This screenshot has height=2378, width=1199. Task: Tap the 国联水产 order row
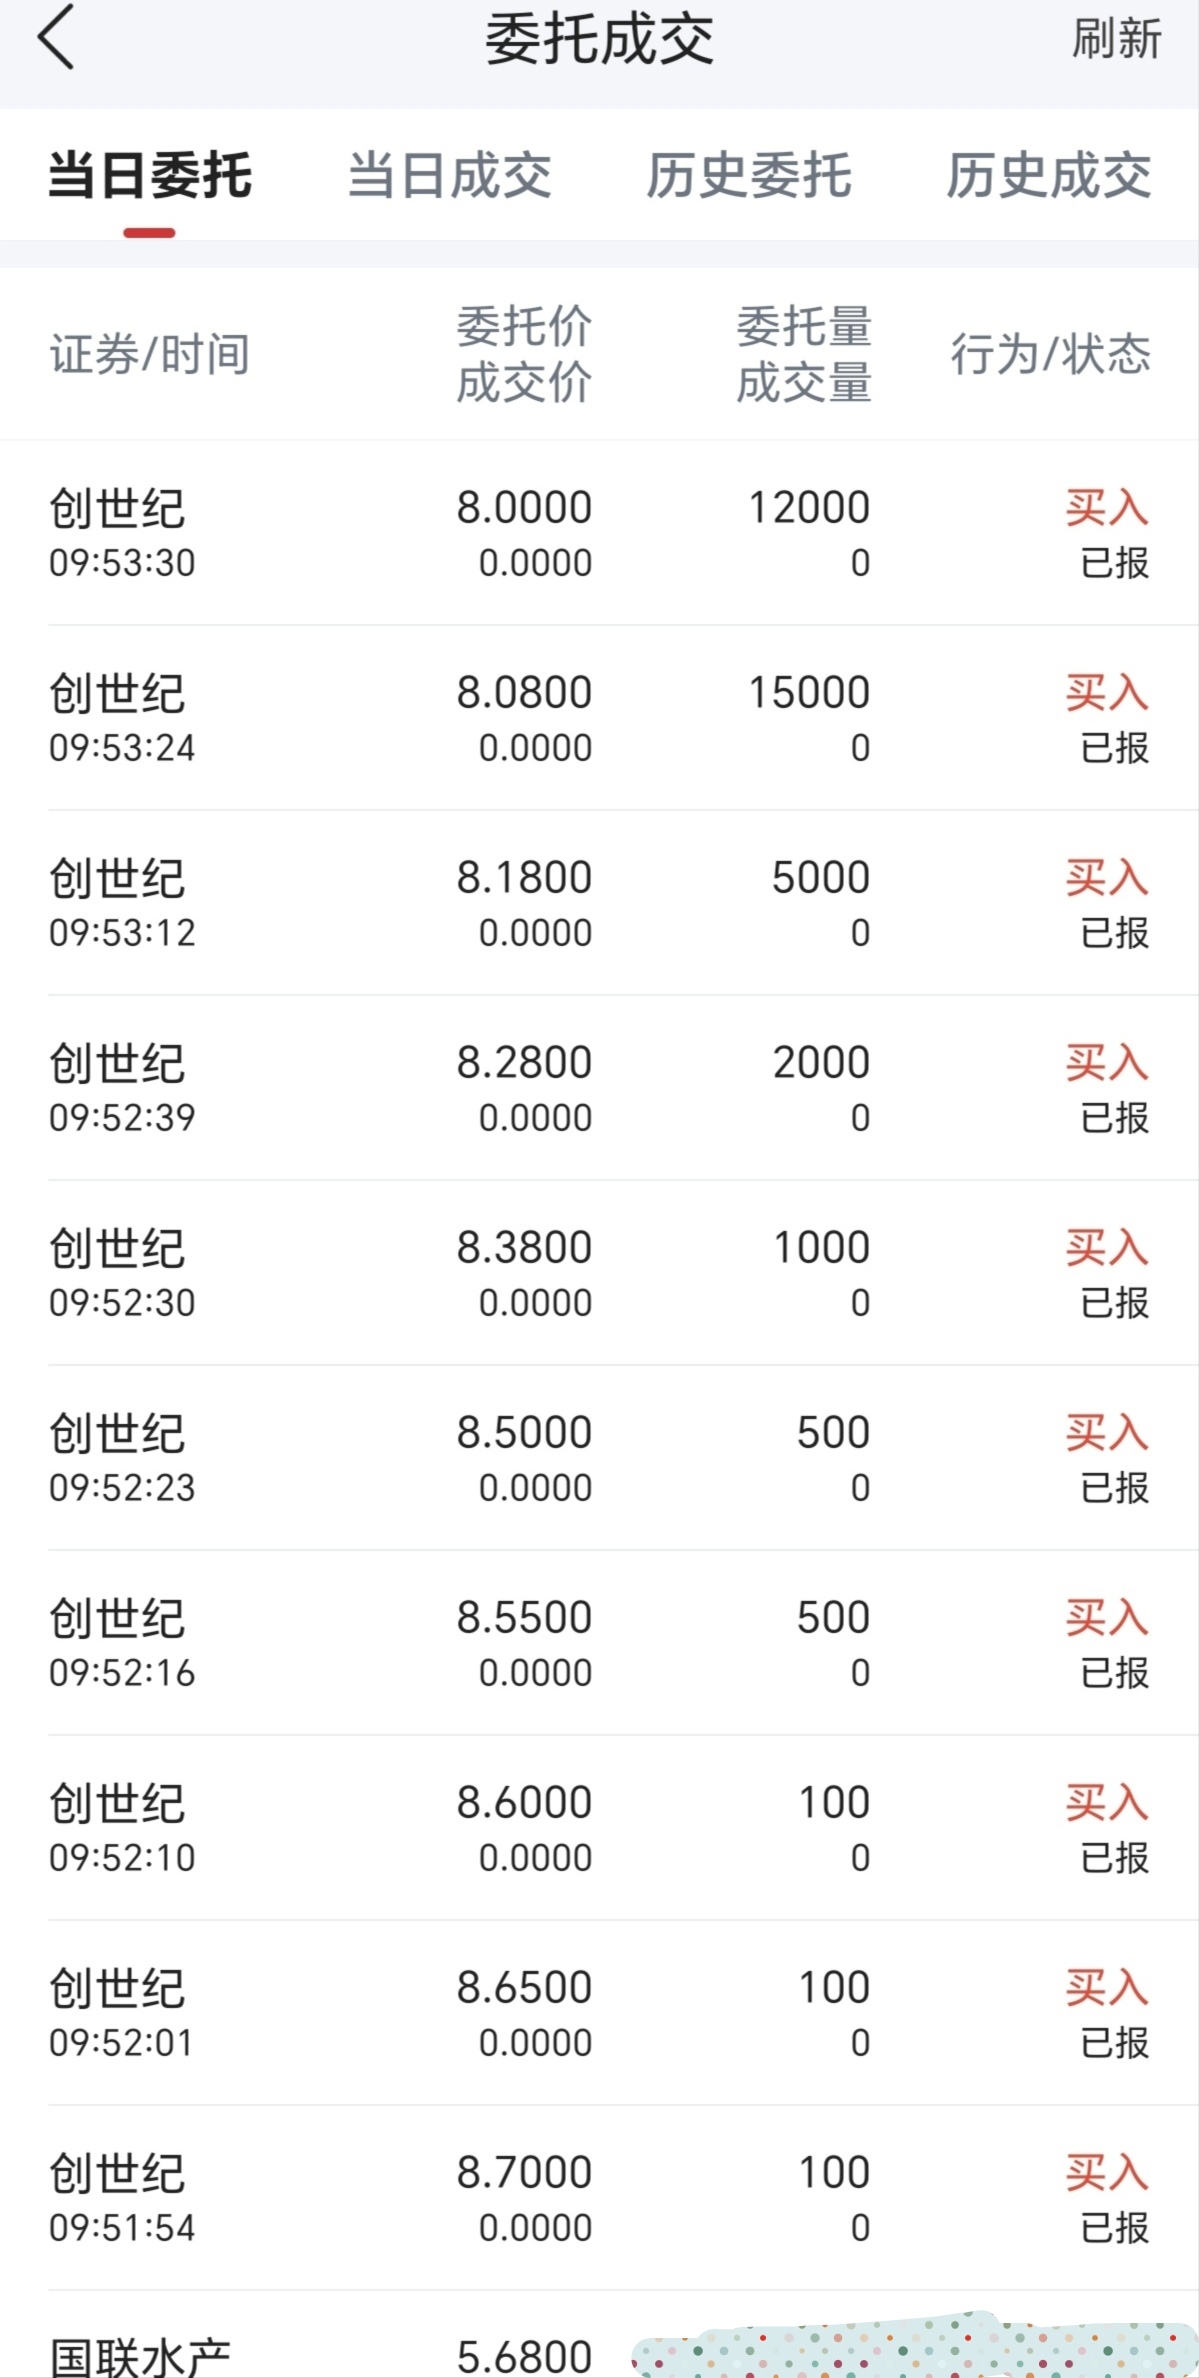pos(600,2335)
